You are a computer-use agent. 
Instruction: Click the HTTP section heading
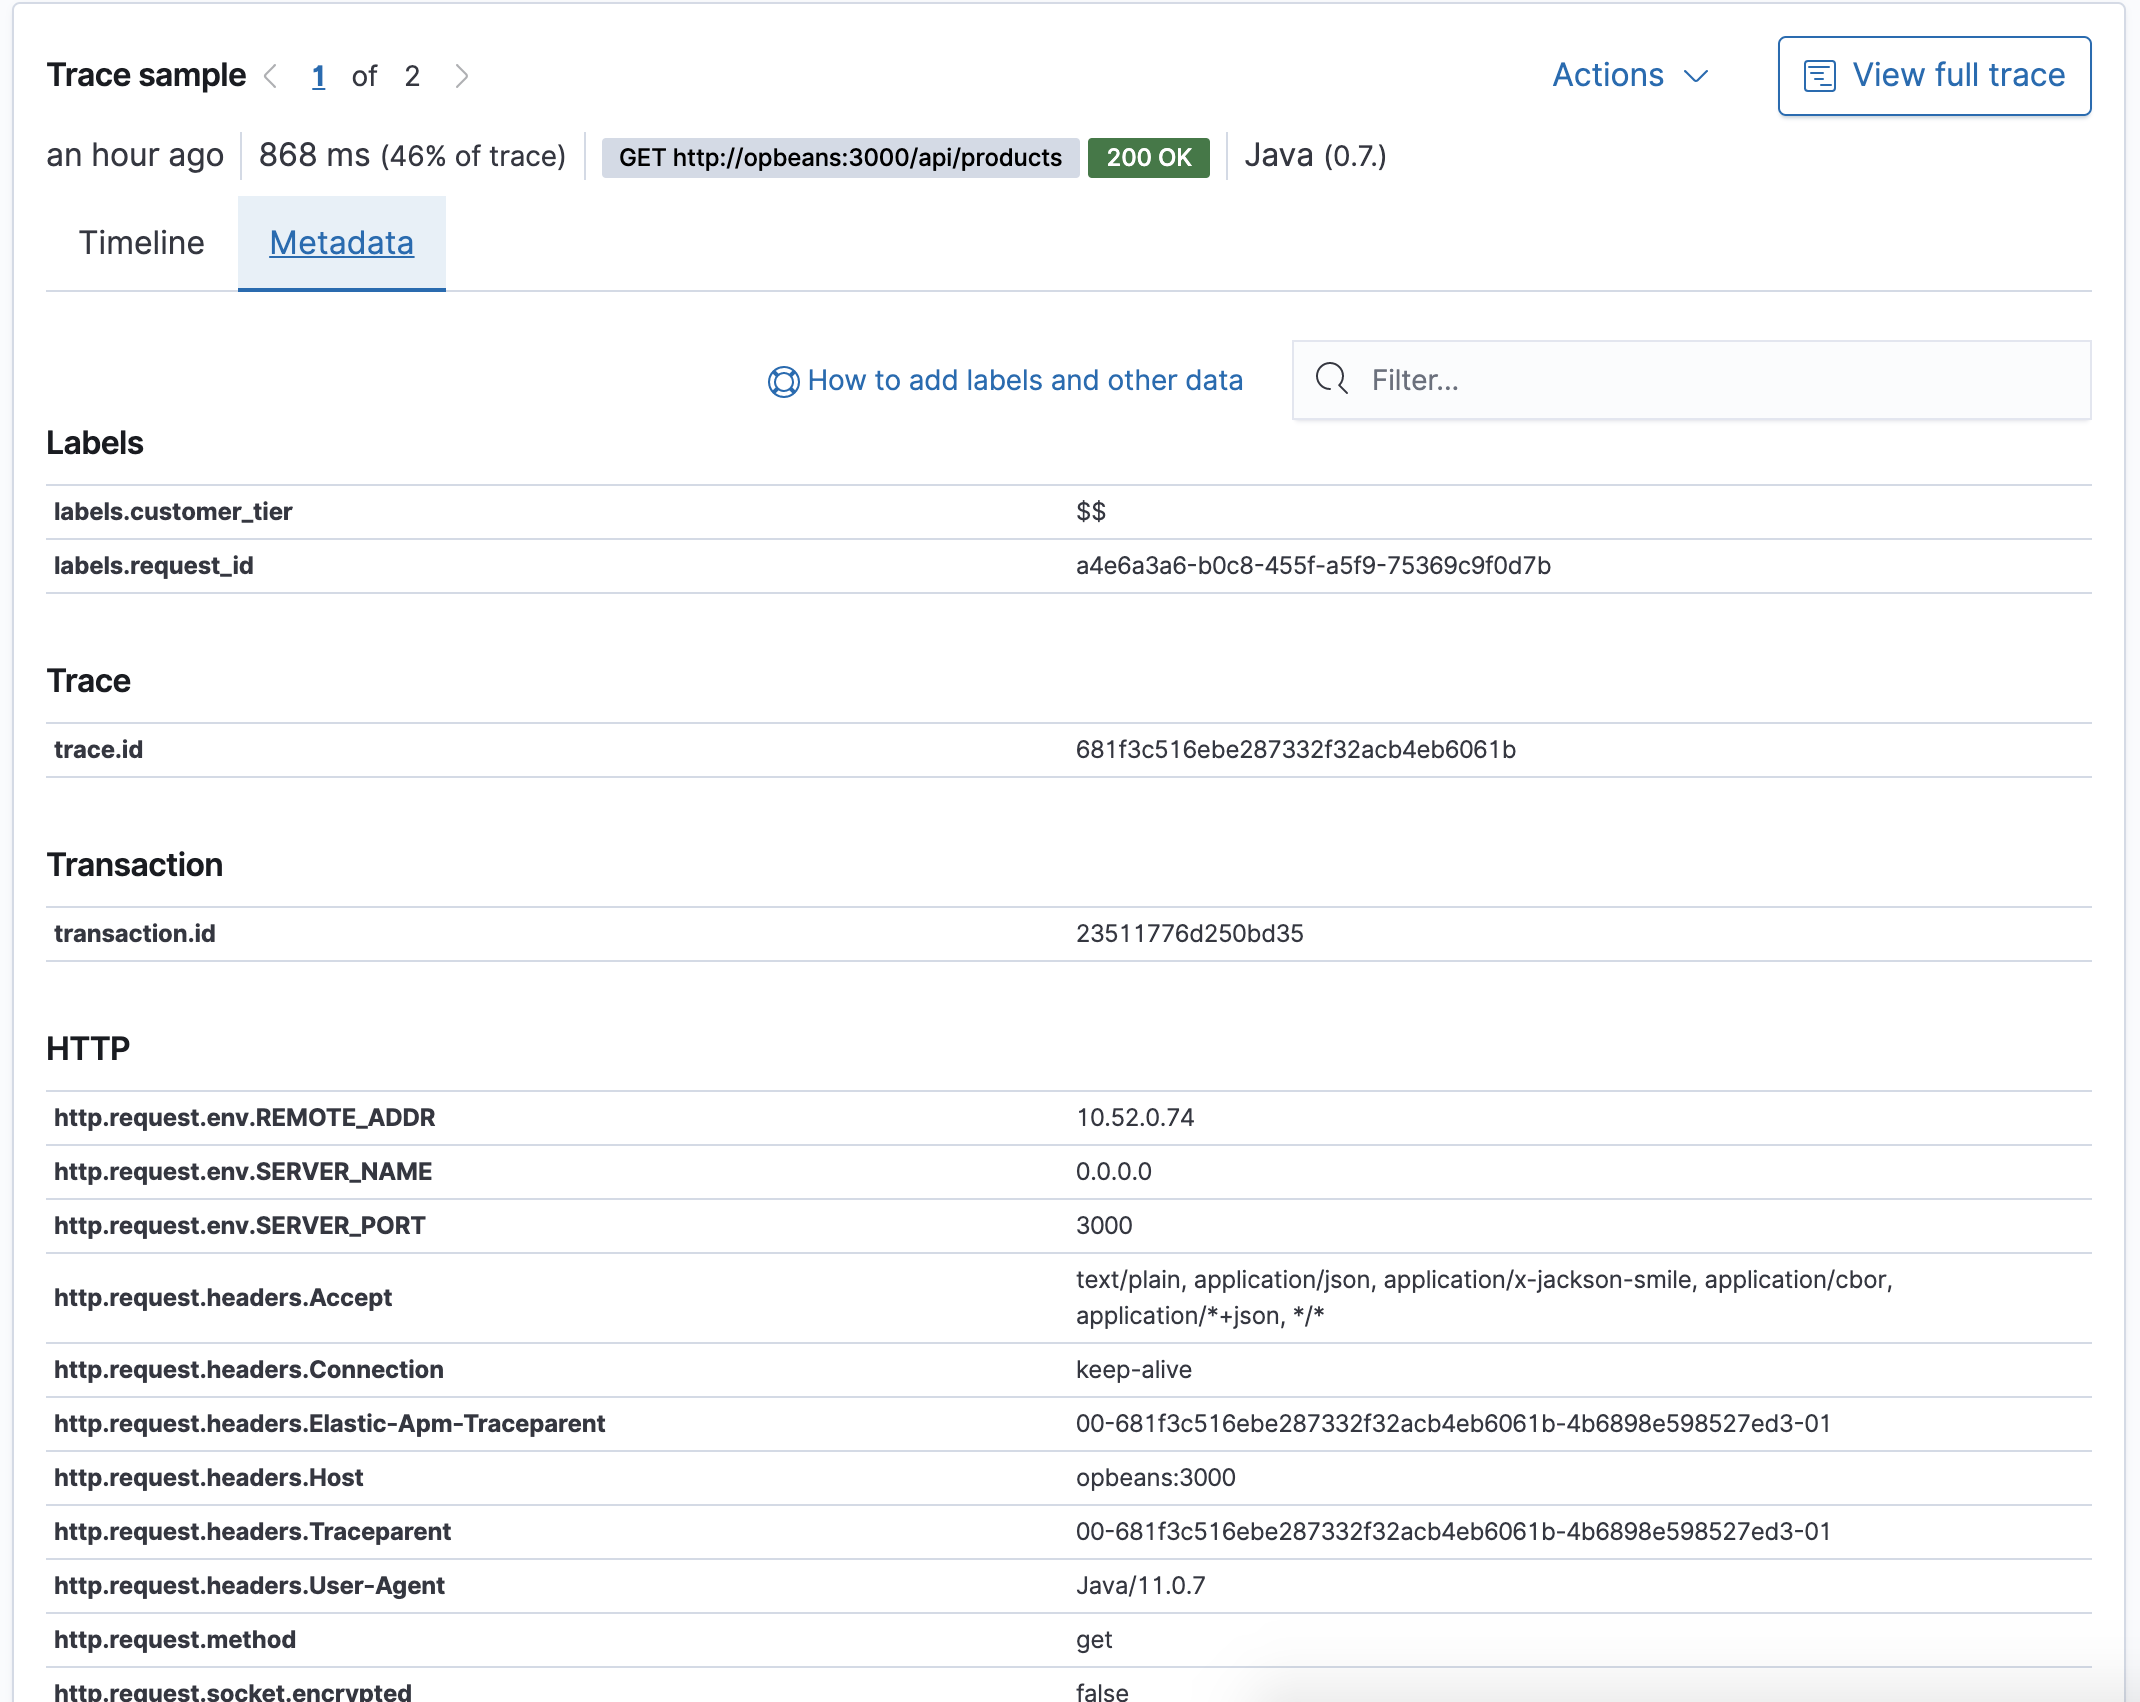[88, 1048]
